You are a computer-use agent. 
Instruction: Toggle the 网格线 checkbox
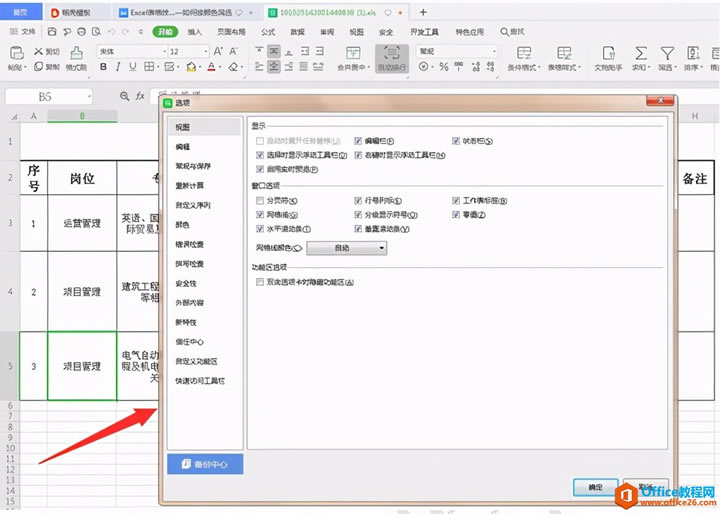pyautogui.click(x=260, y=215)
